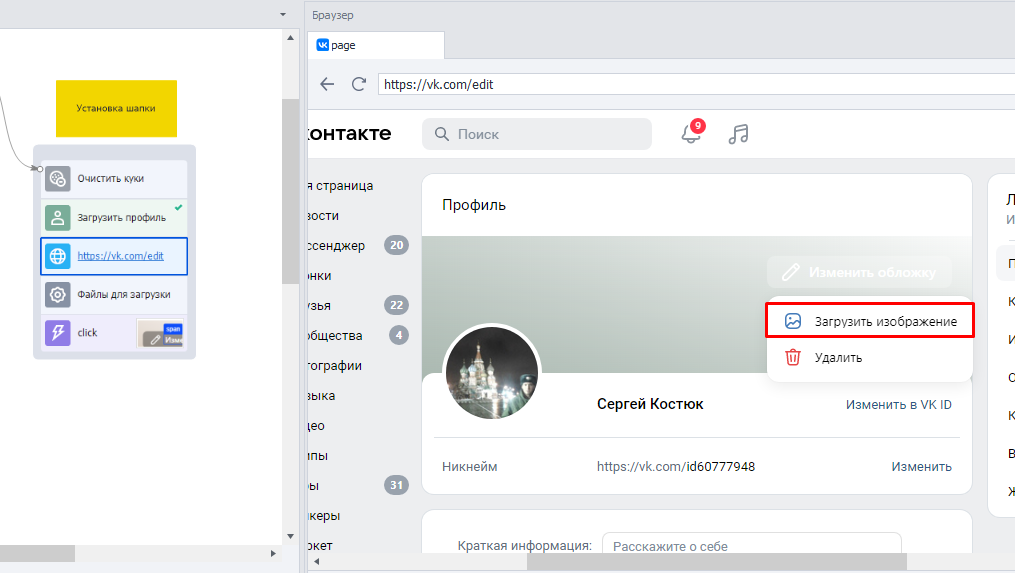Open the messenger sidebar item with badge 20
The image size is (1015, 573).
point(359,245)
